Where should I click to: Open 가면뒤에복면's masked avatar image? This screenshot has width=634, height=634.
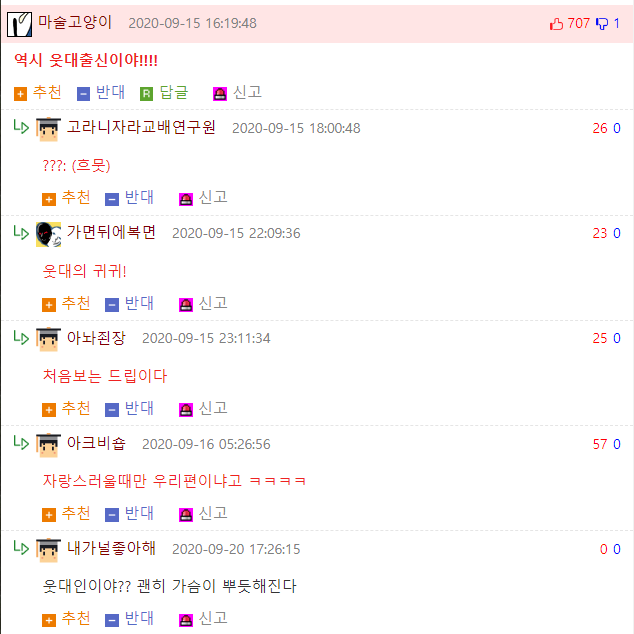[49, 234]
